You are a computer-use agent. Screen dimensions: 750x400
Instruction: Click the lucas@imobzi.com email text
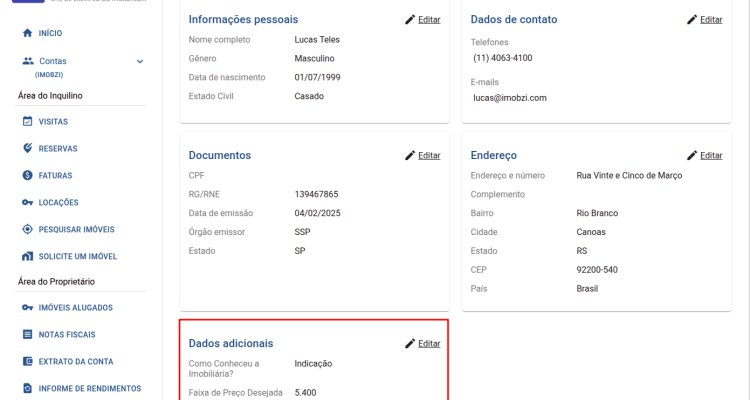pyautogui.click(x=510, y=98)
